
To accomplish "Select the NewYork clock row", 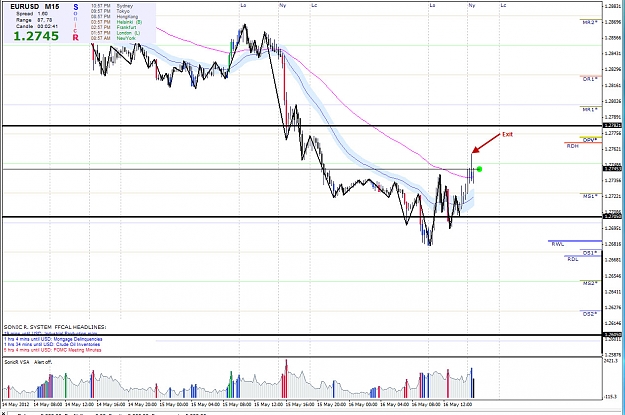I will pyautogui.click(x=112, y=38).
